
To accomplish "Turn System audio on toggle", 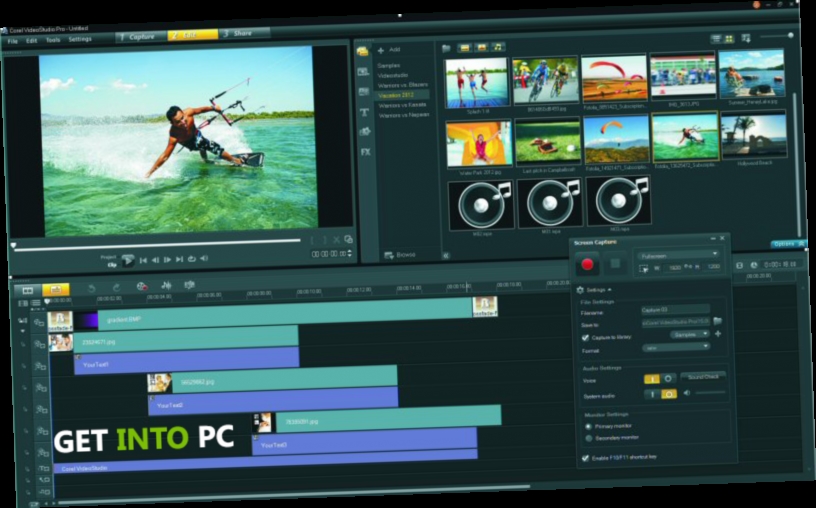I will point(652,395).
